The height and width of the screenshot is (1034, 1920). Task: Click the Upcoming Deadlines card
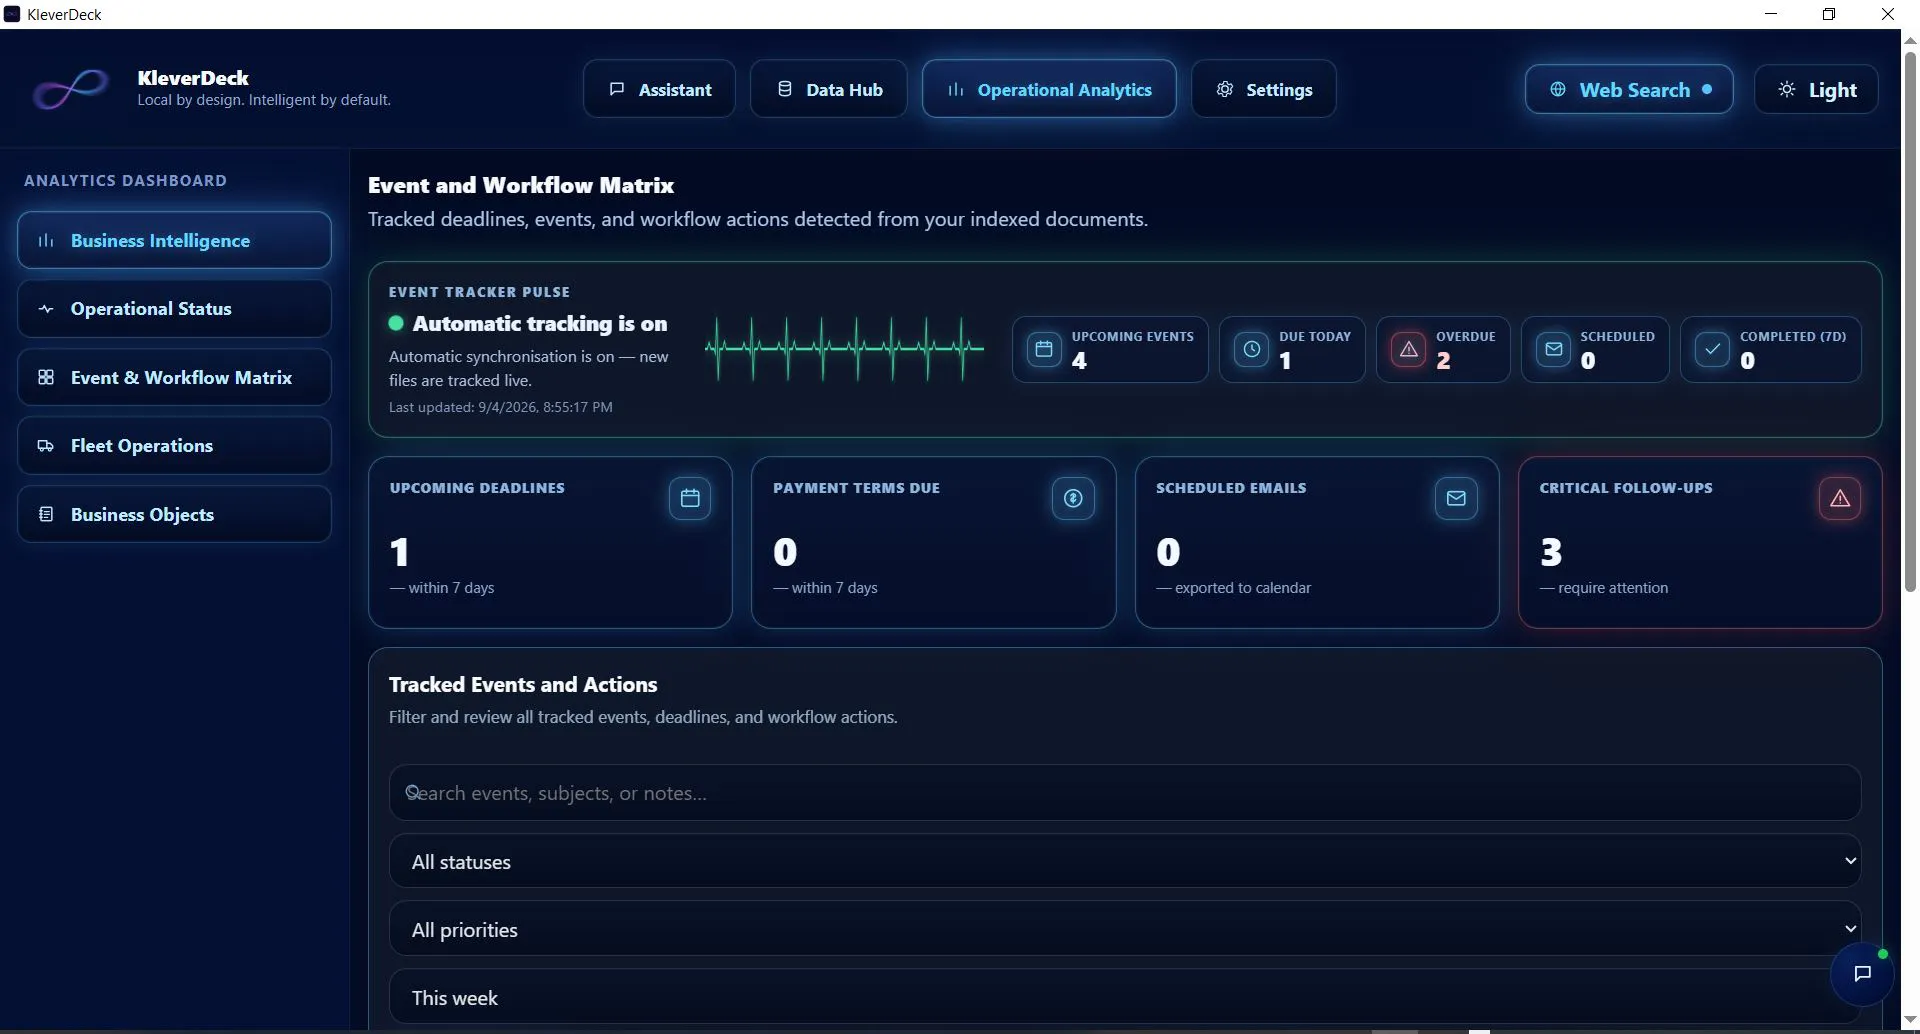pyautogui.click(x=550, y=542)
